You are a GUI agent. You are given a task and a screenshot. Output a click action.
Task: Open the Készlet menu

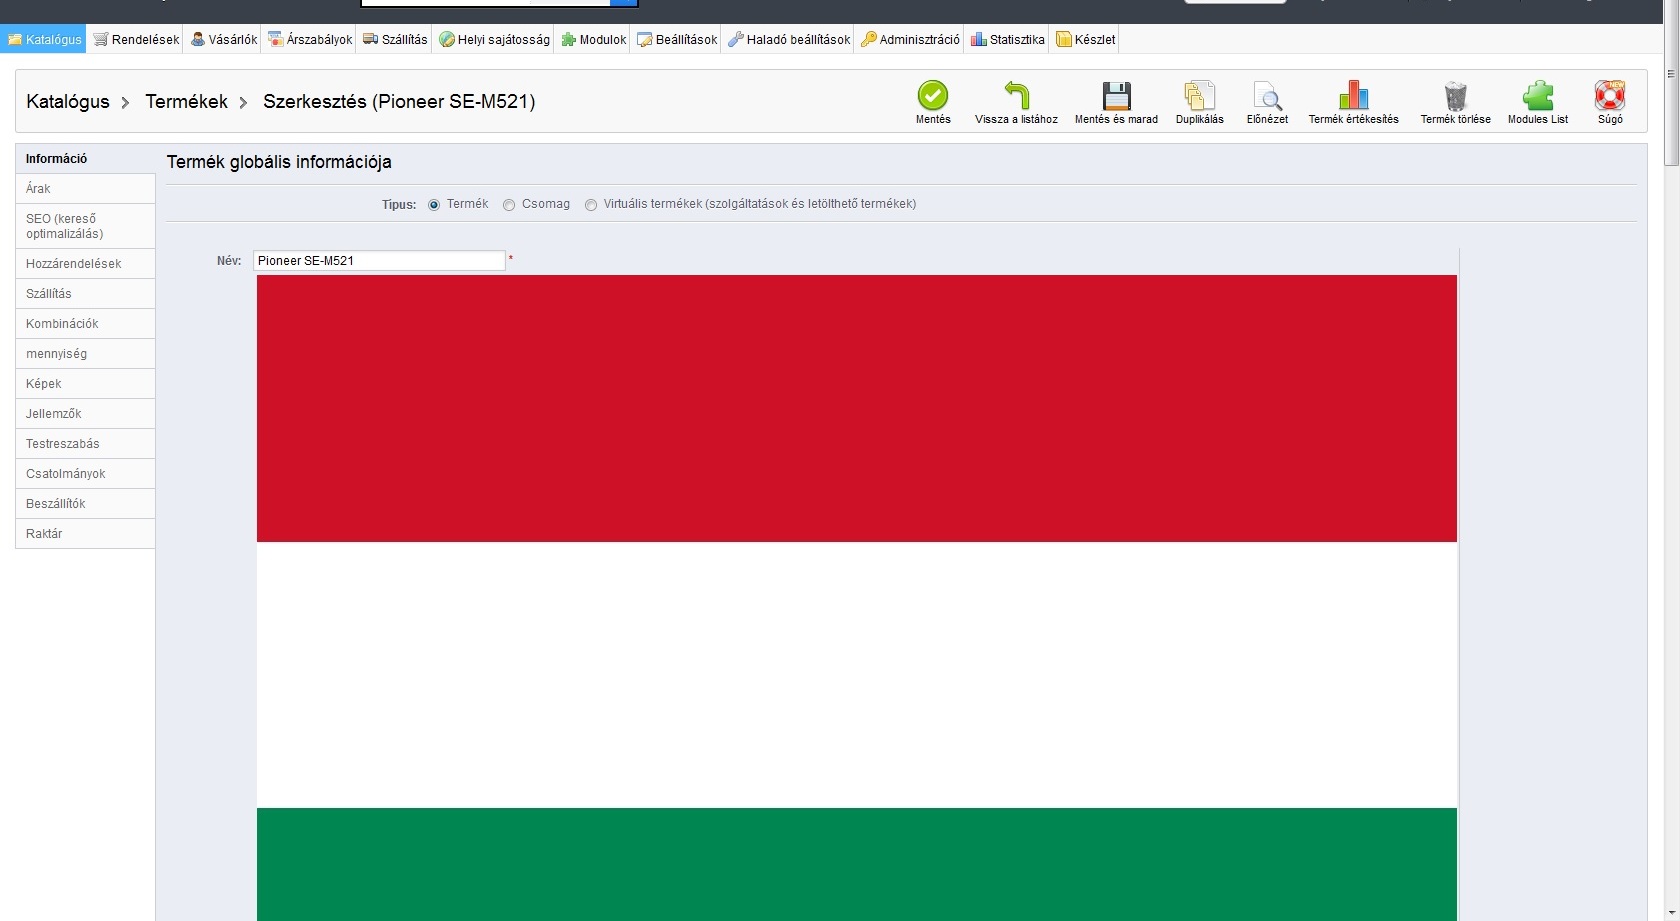coord(1086,40)
